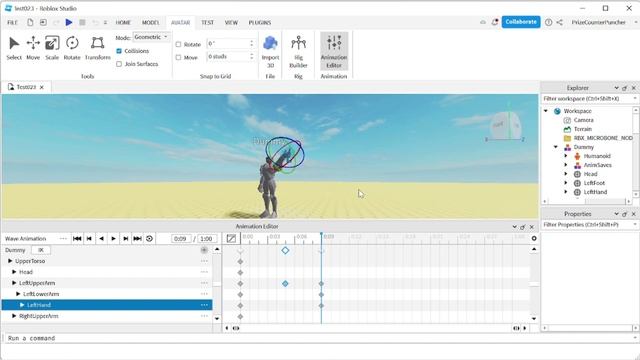This screenshot has width=640, height=360.
Task: Open Animation Editor timeline settings gear
Action: 534,238
